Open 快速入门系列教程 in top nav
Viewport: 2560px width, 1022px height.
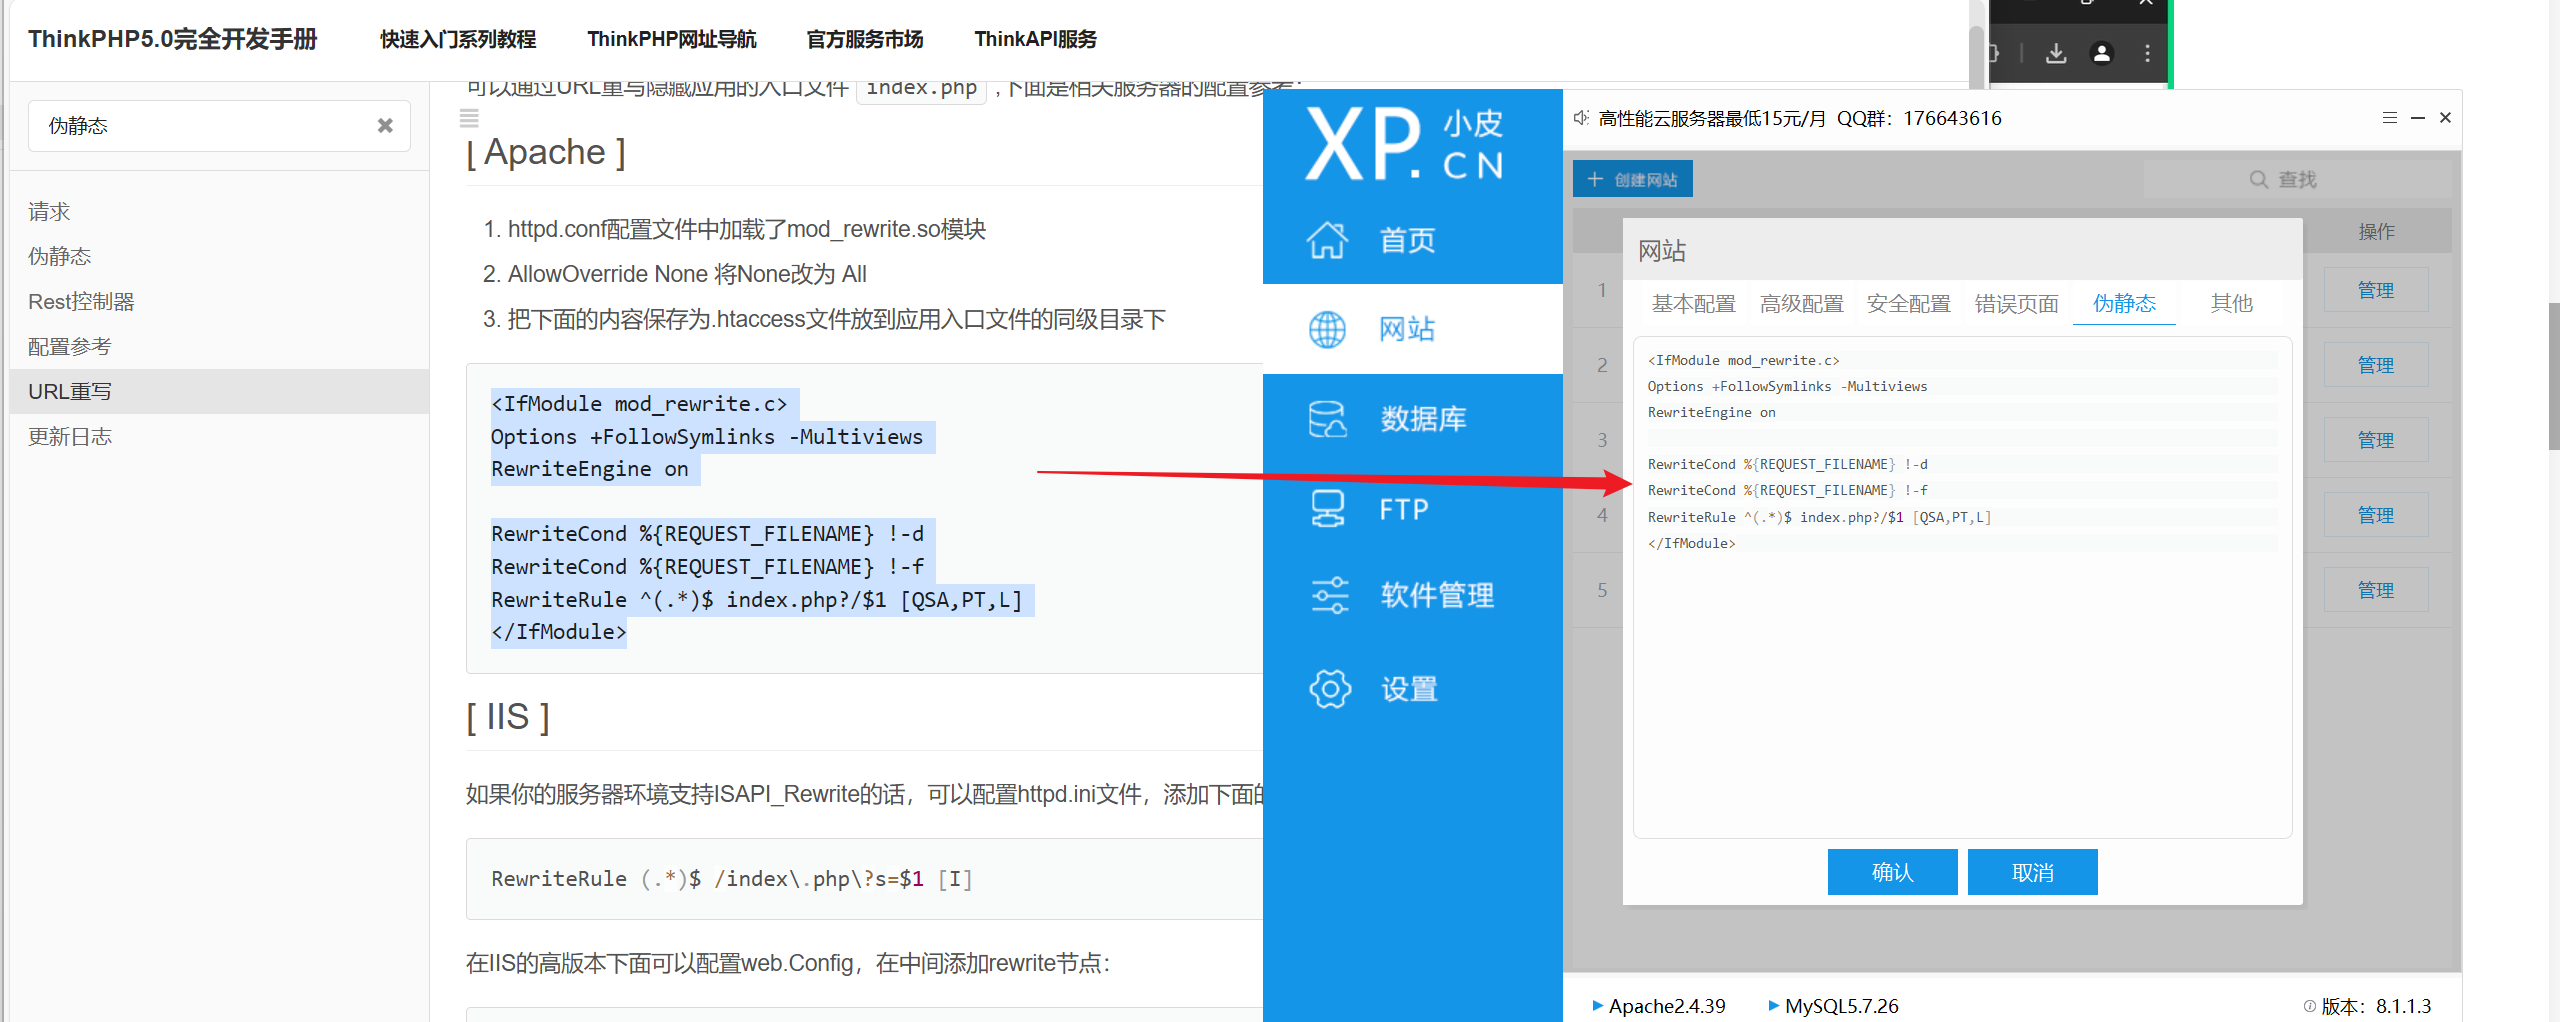[458, 39]
